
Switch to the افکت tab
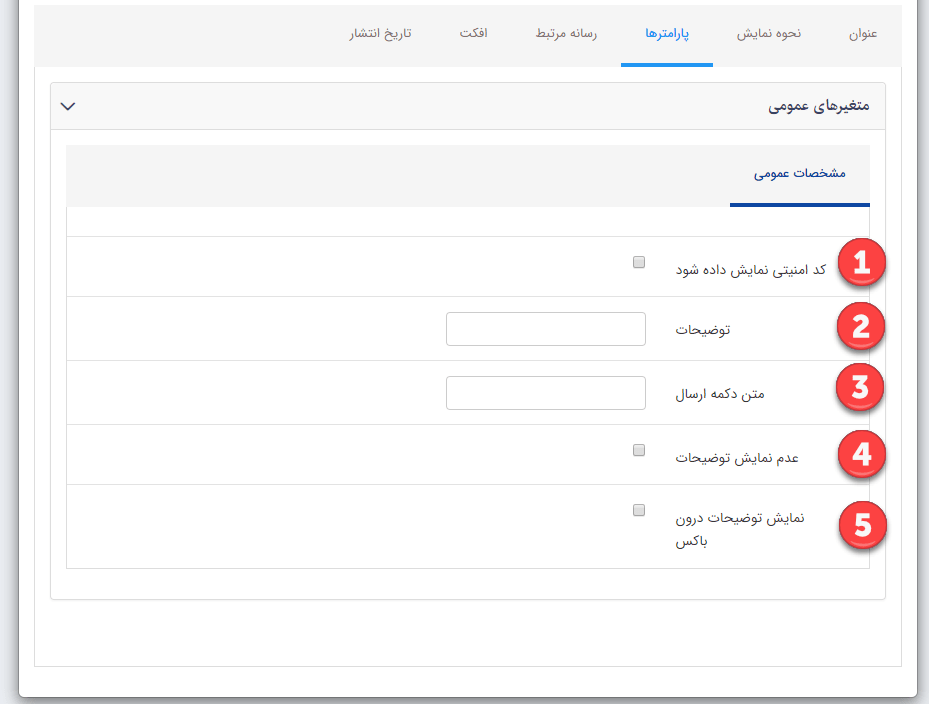[473, 33]
